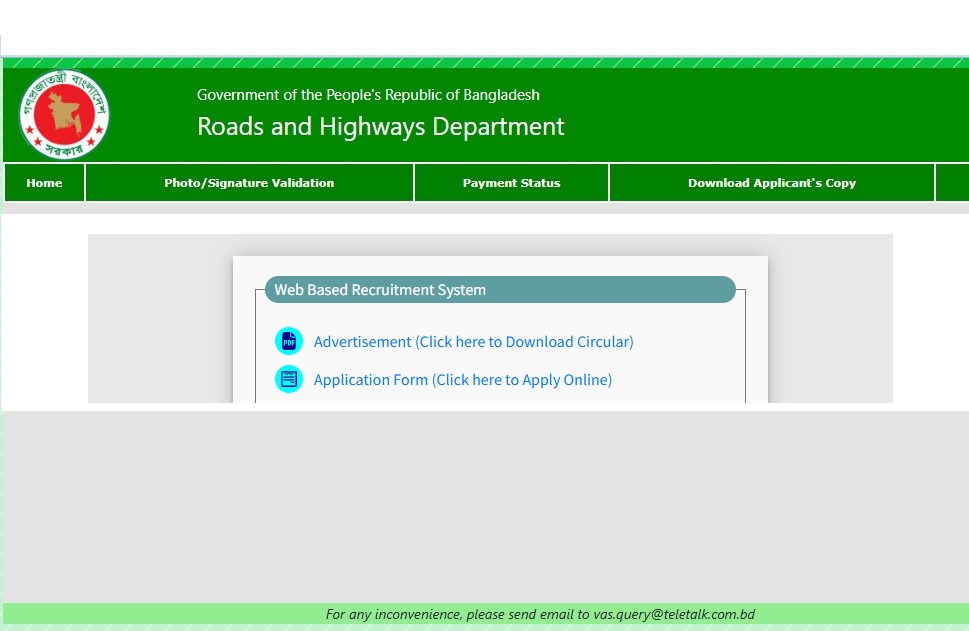Click the blank white strip above the header
This screenshot has height=631, width=969.
[x=484, y=28]
